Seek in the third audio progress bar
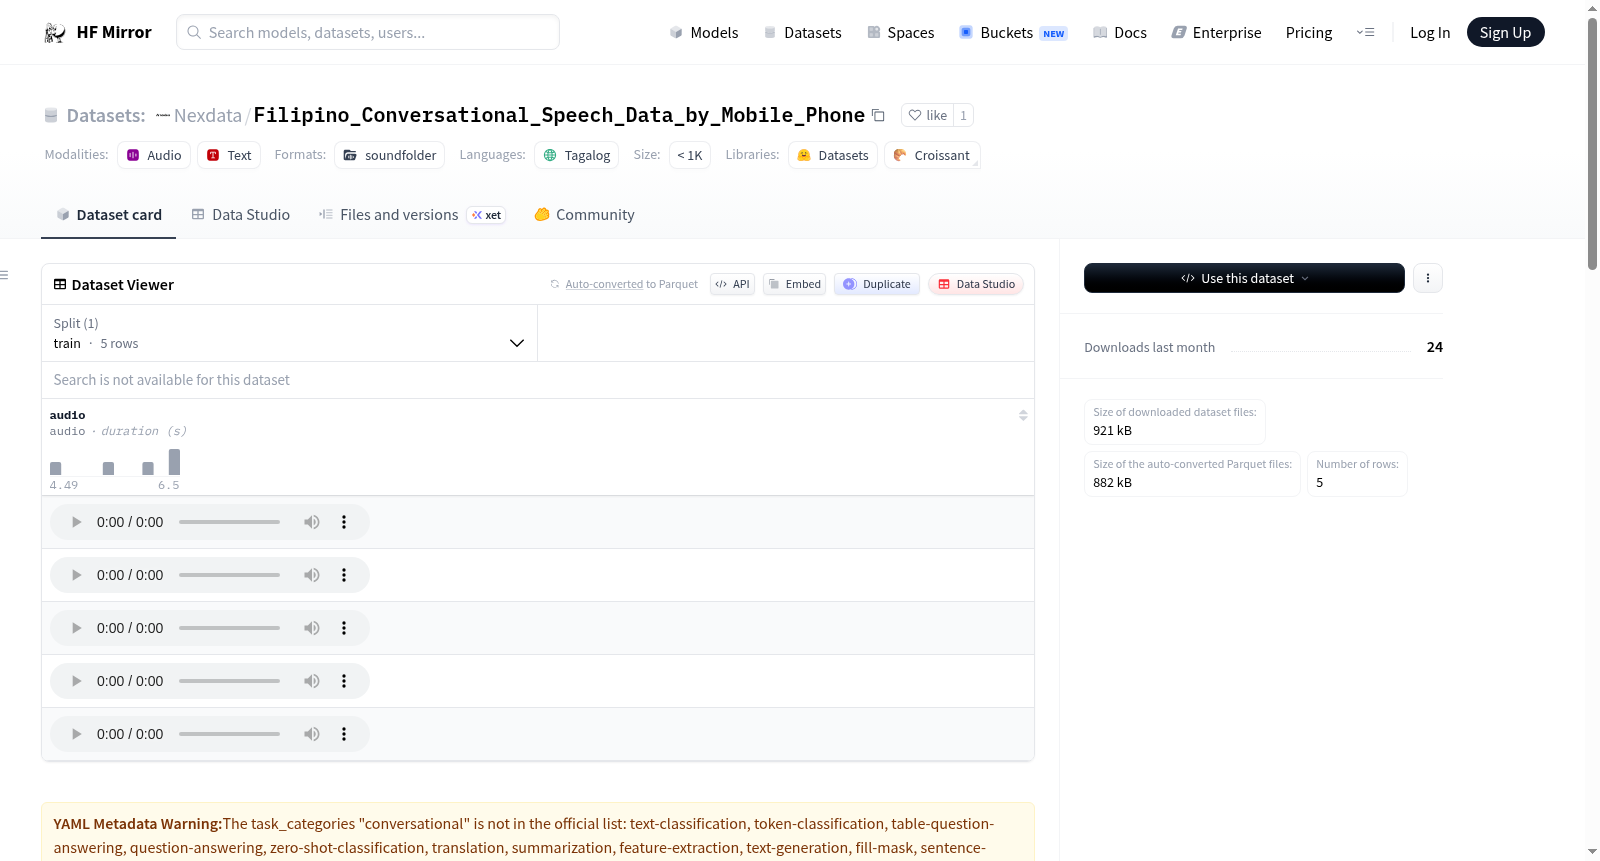 coord(229,628)
